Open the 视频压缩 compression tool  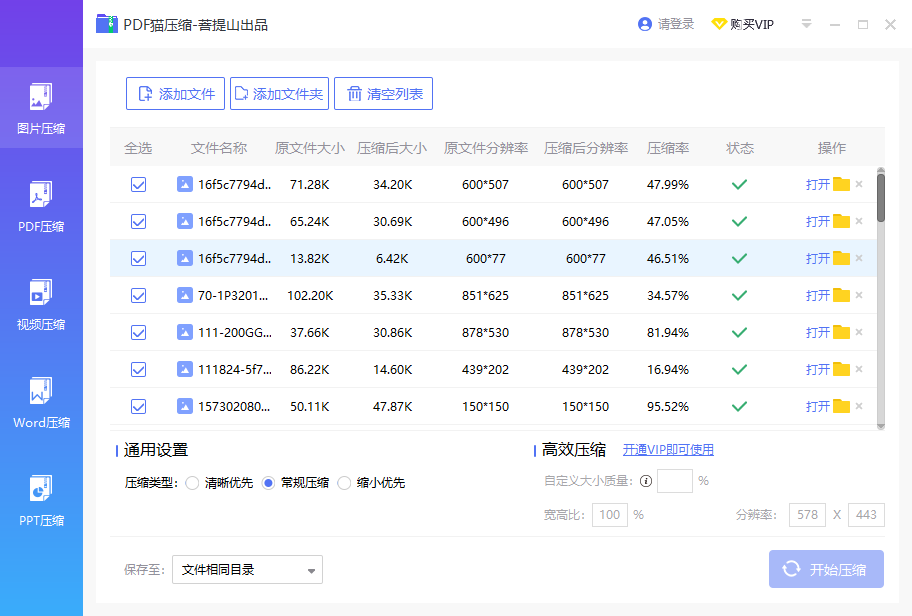point(41,304)
